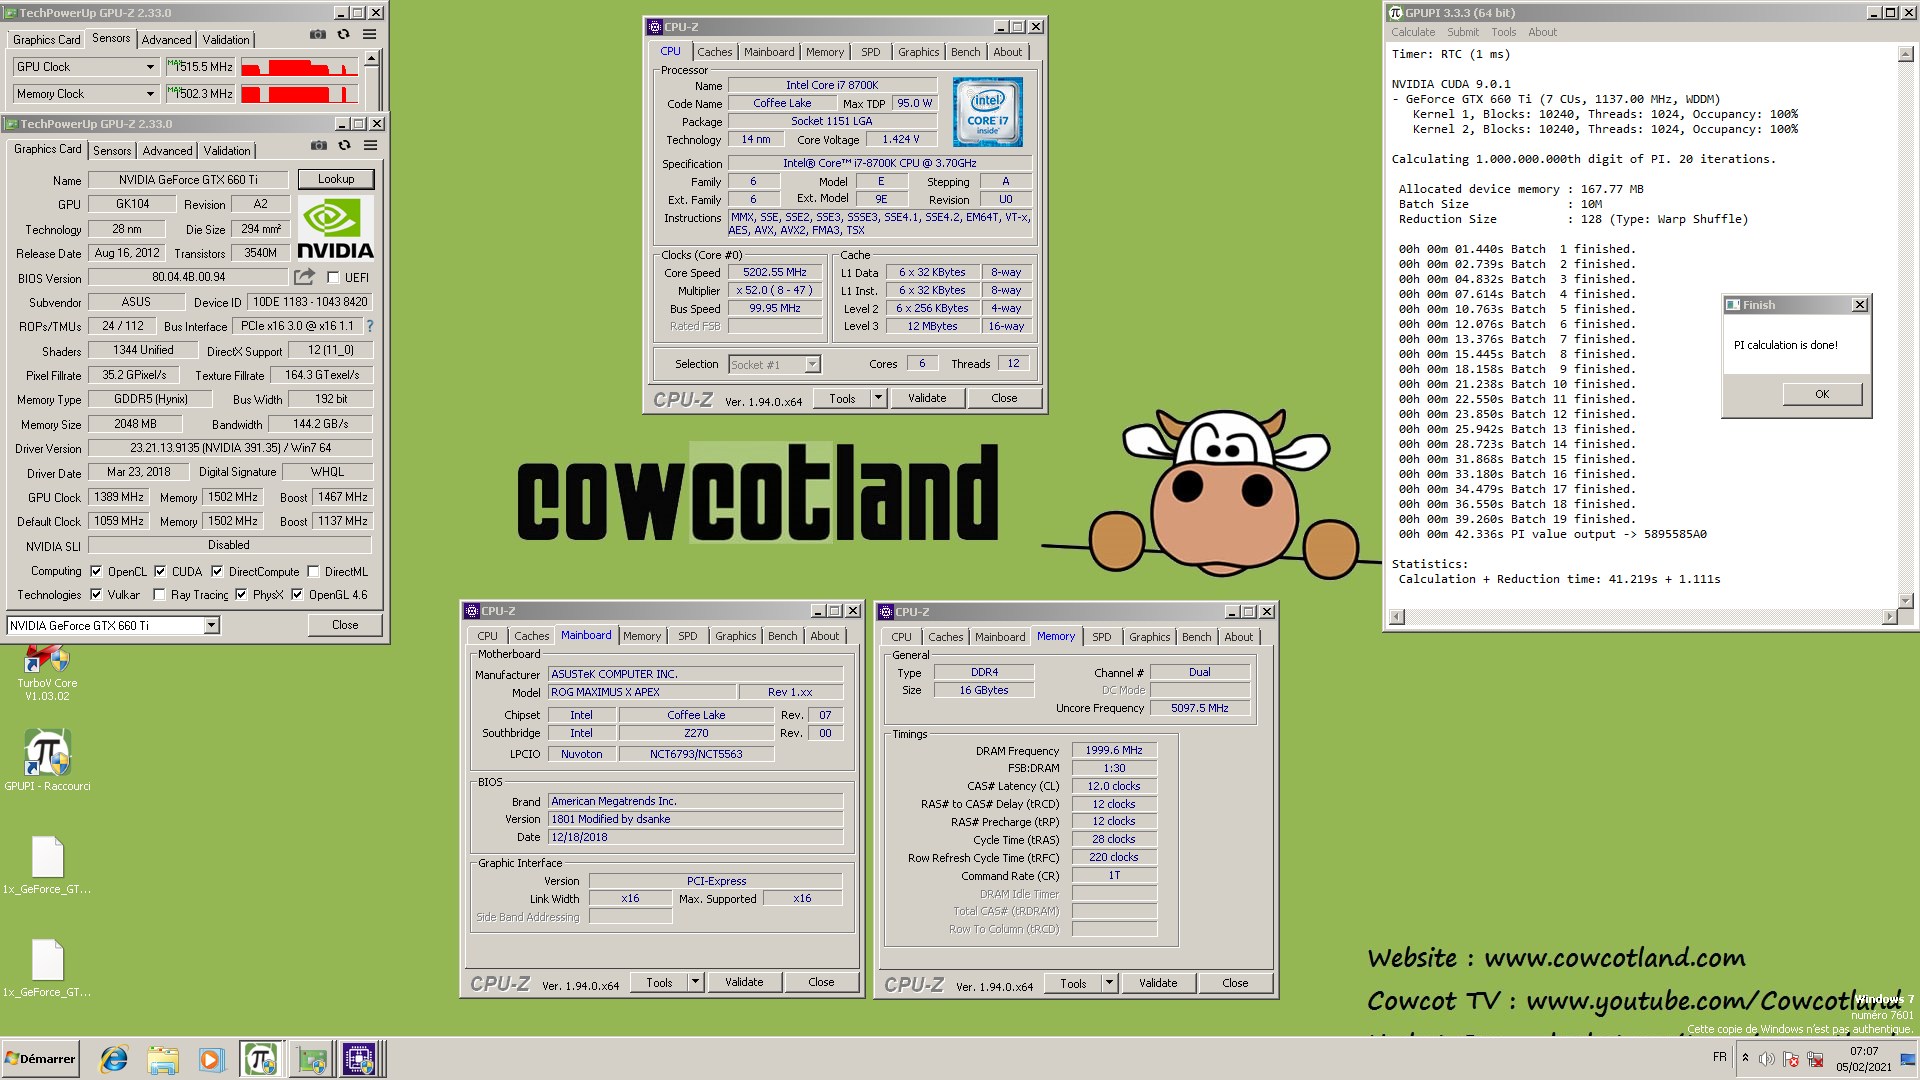Click the NVIDIA logo in GPU-Z

click(336, 229)
